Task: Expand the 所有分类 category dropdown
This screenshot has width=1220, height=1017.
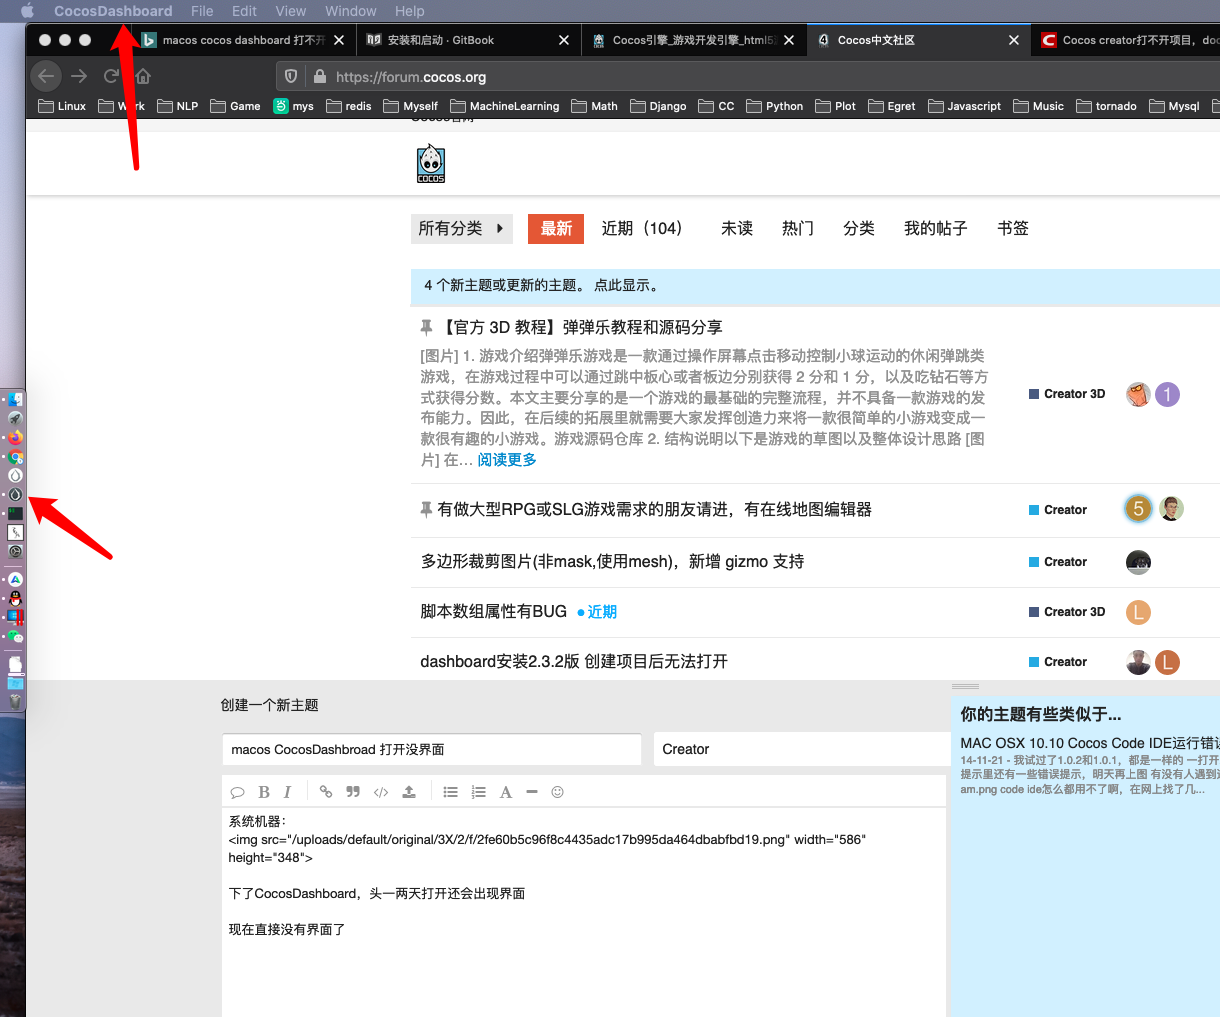Action: pos(462,228)
